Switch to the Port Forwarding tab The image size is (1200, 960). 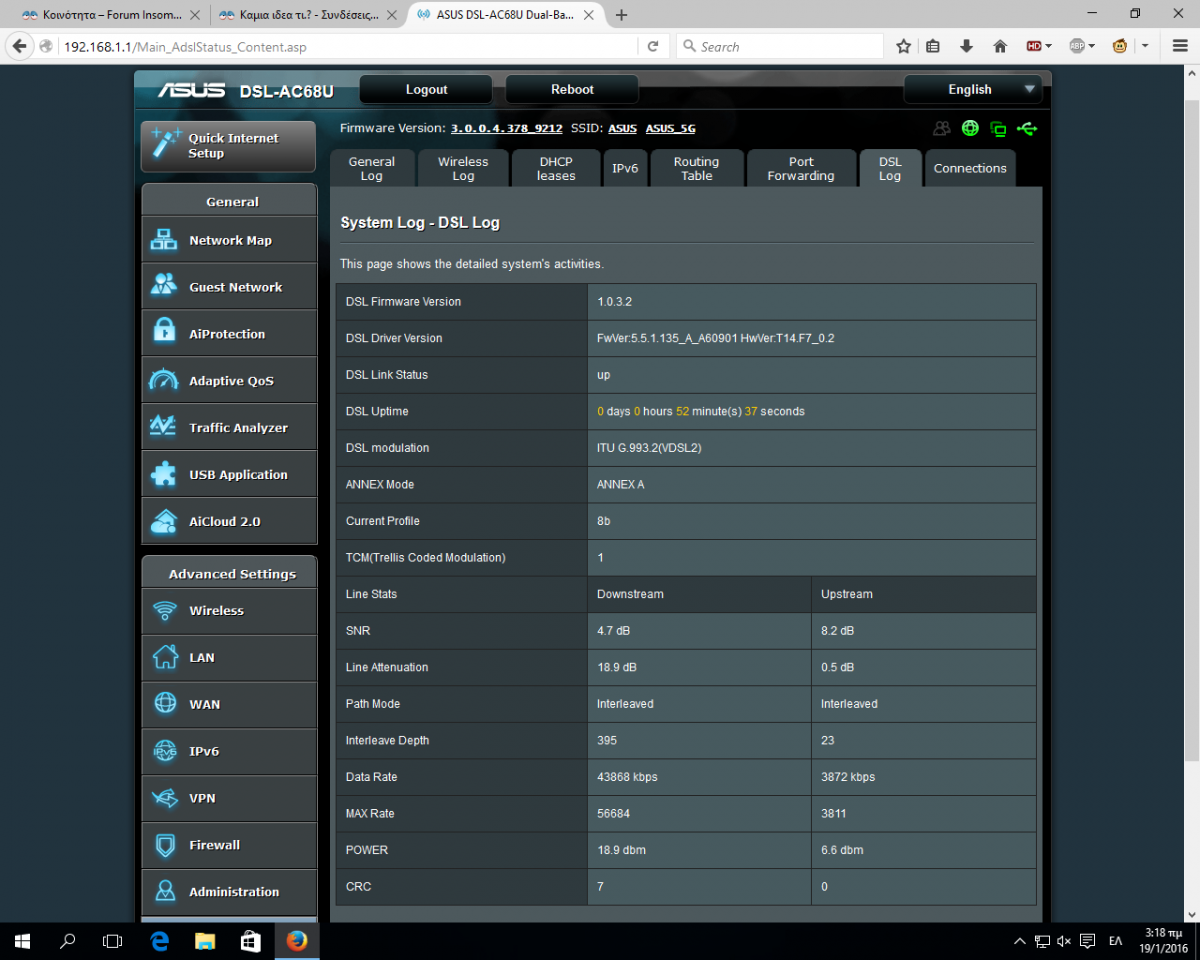point(800,168)
